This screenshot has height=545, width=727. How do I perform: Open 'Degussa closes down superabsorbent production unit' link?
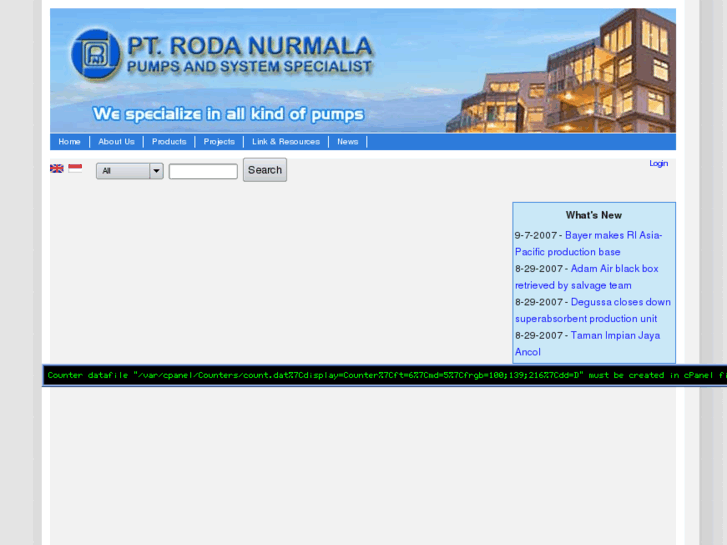click(x=593, y=310)
